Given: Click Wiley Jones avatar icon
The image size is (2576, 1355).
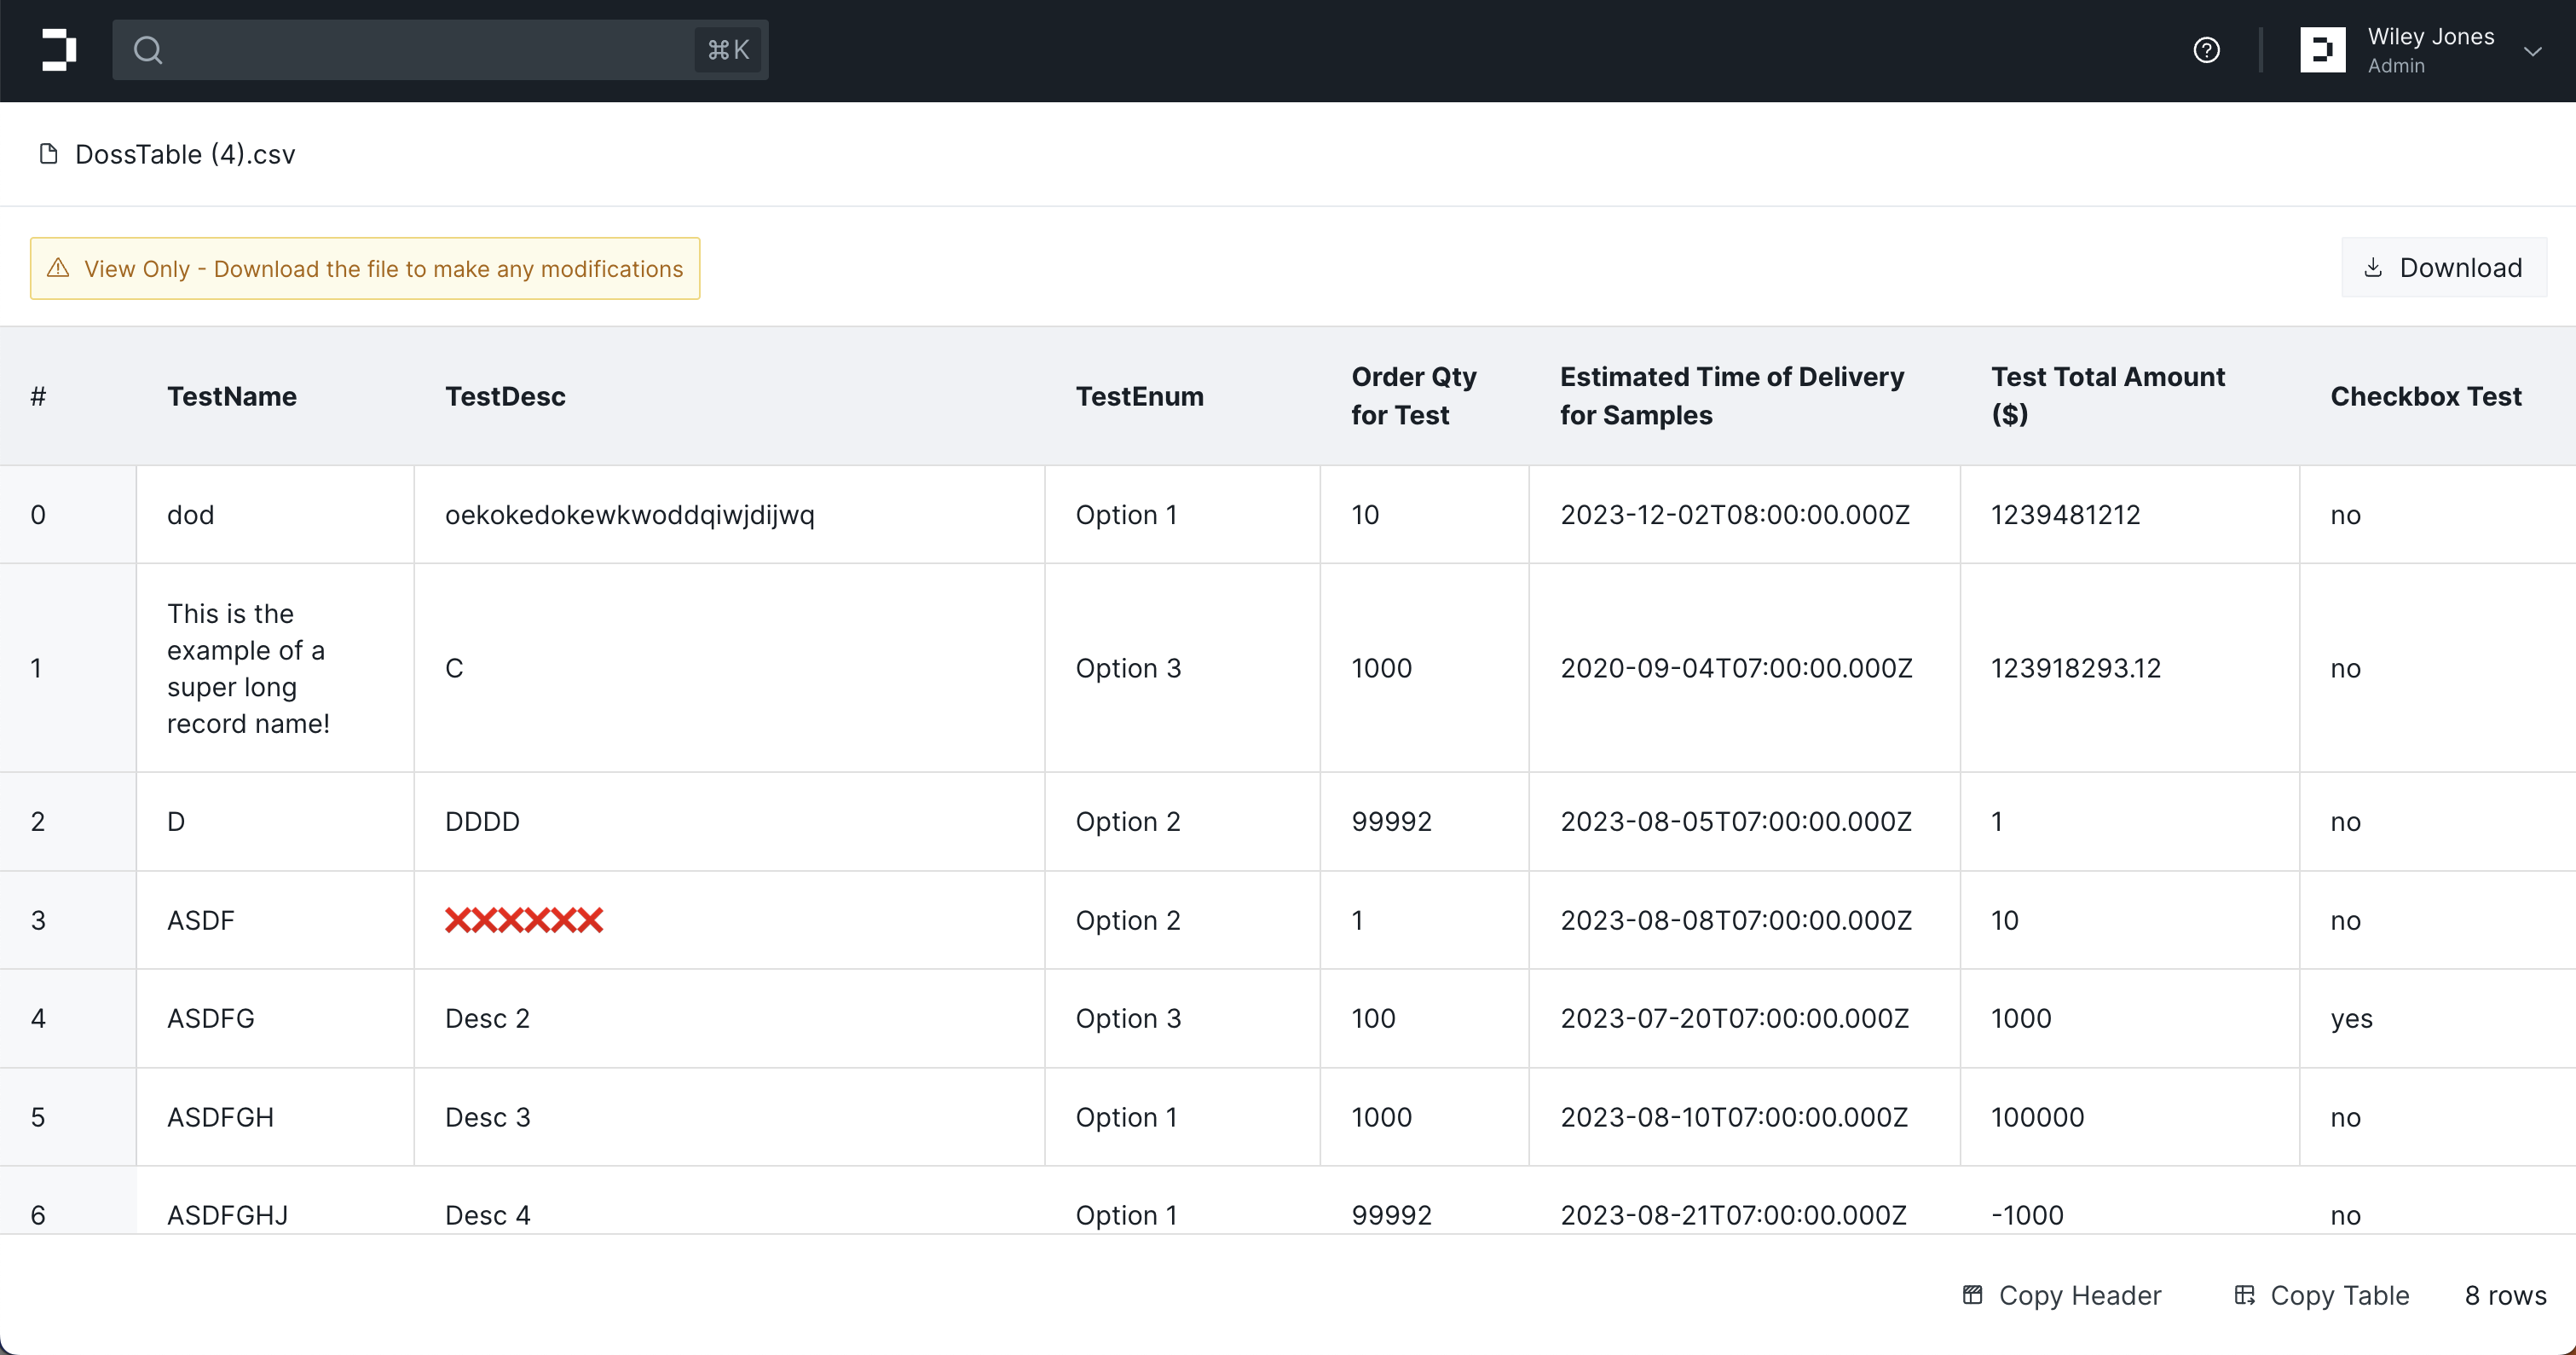Looking at the screenshot, I should tap(2322, 50).
